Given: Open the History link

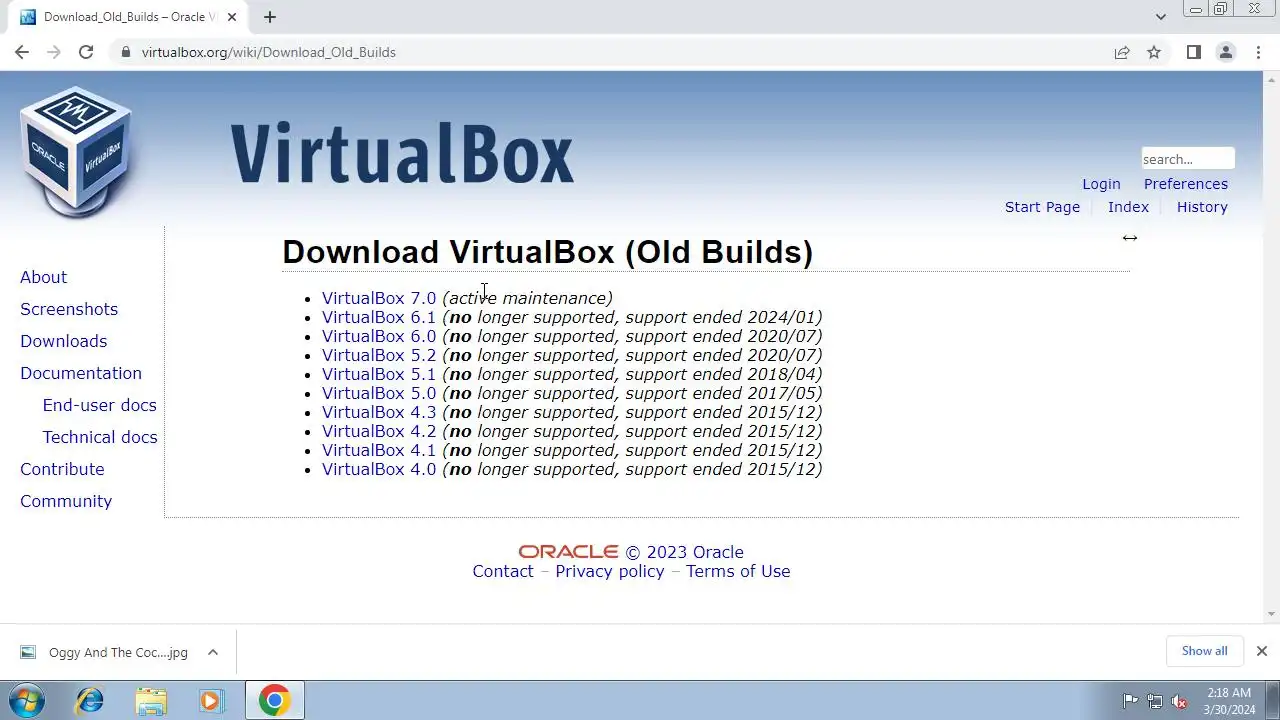Looking at the screenshot, I should coord(1202,207).
